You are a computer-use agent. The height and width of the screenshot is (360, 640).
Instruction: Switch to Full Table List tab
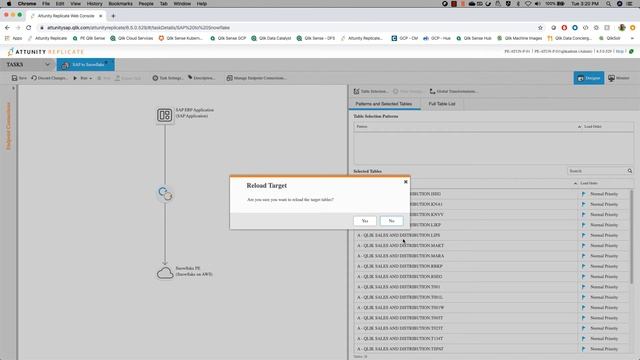tap(442, 104)
